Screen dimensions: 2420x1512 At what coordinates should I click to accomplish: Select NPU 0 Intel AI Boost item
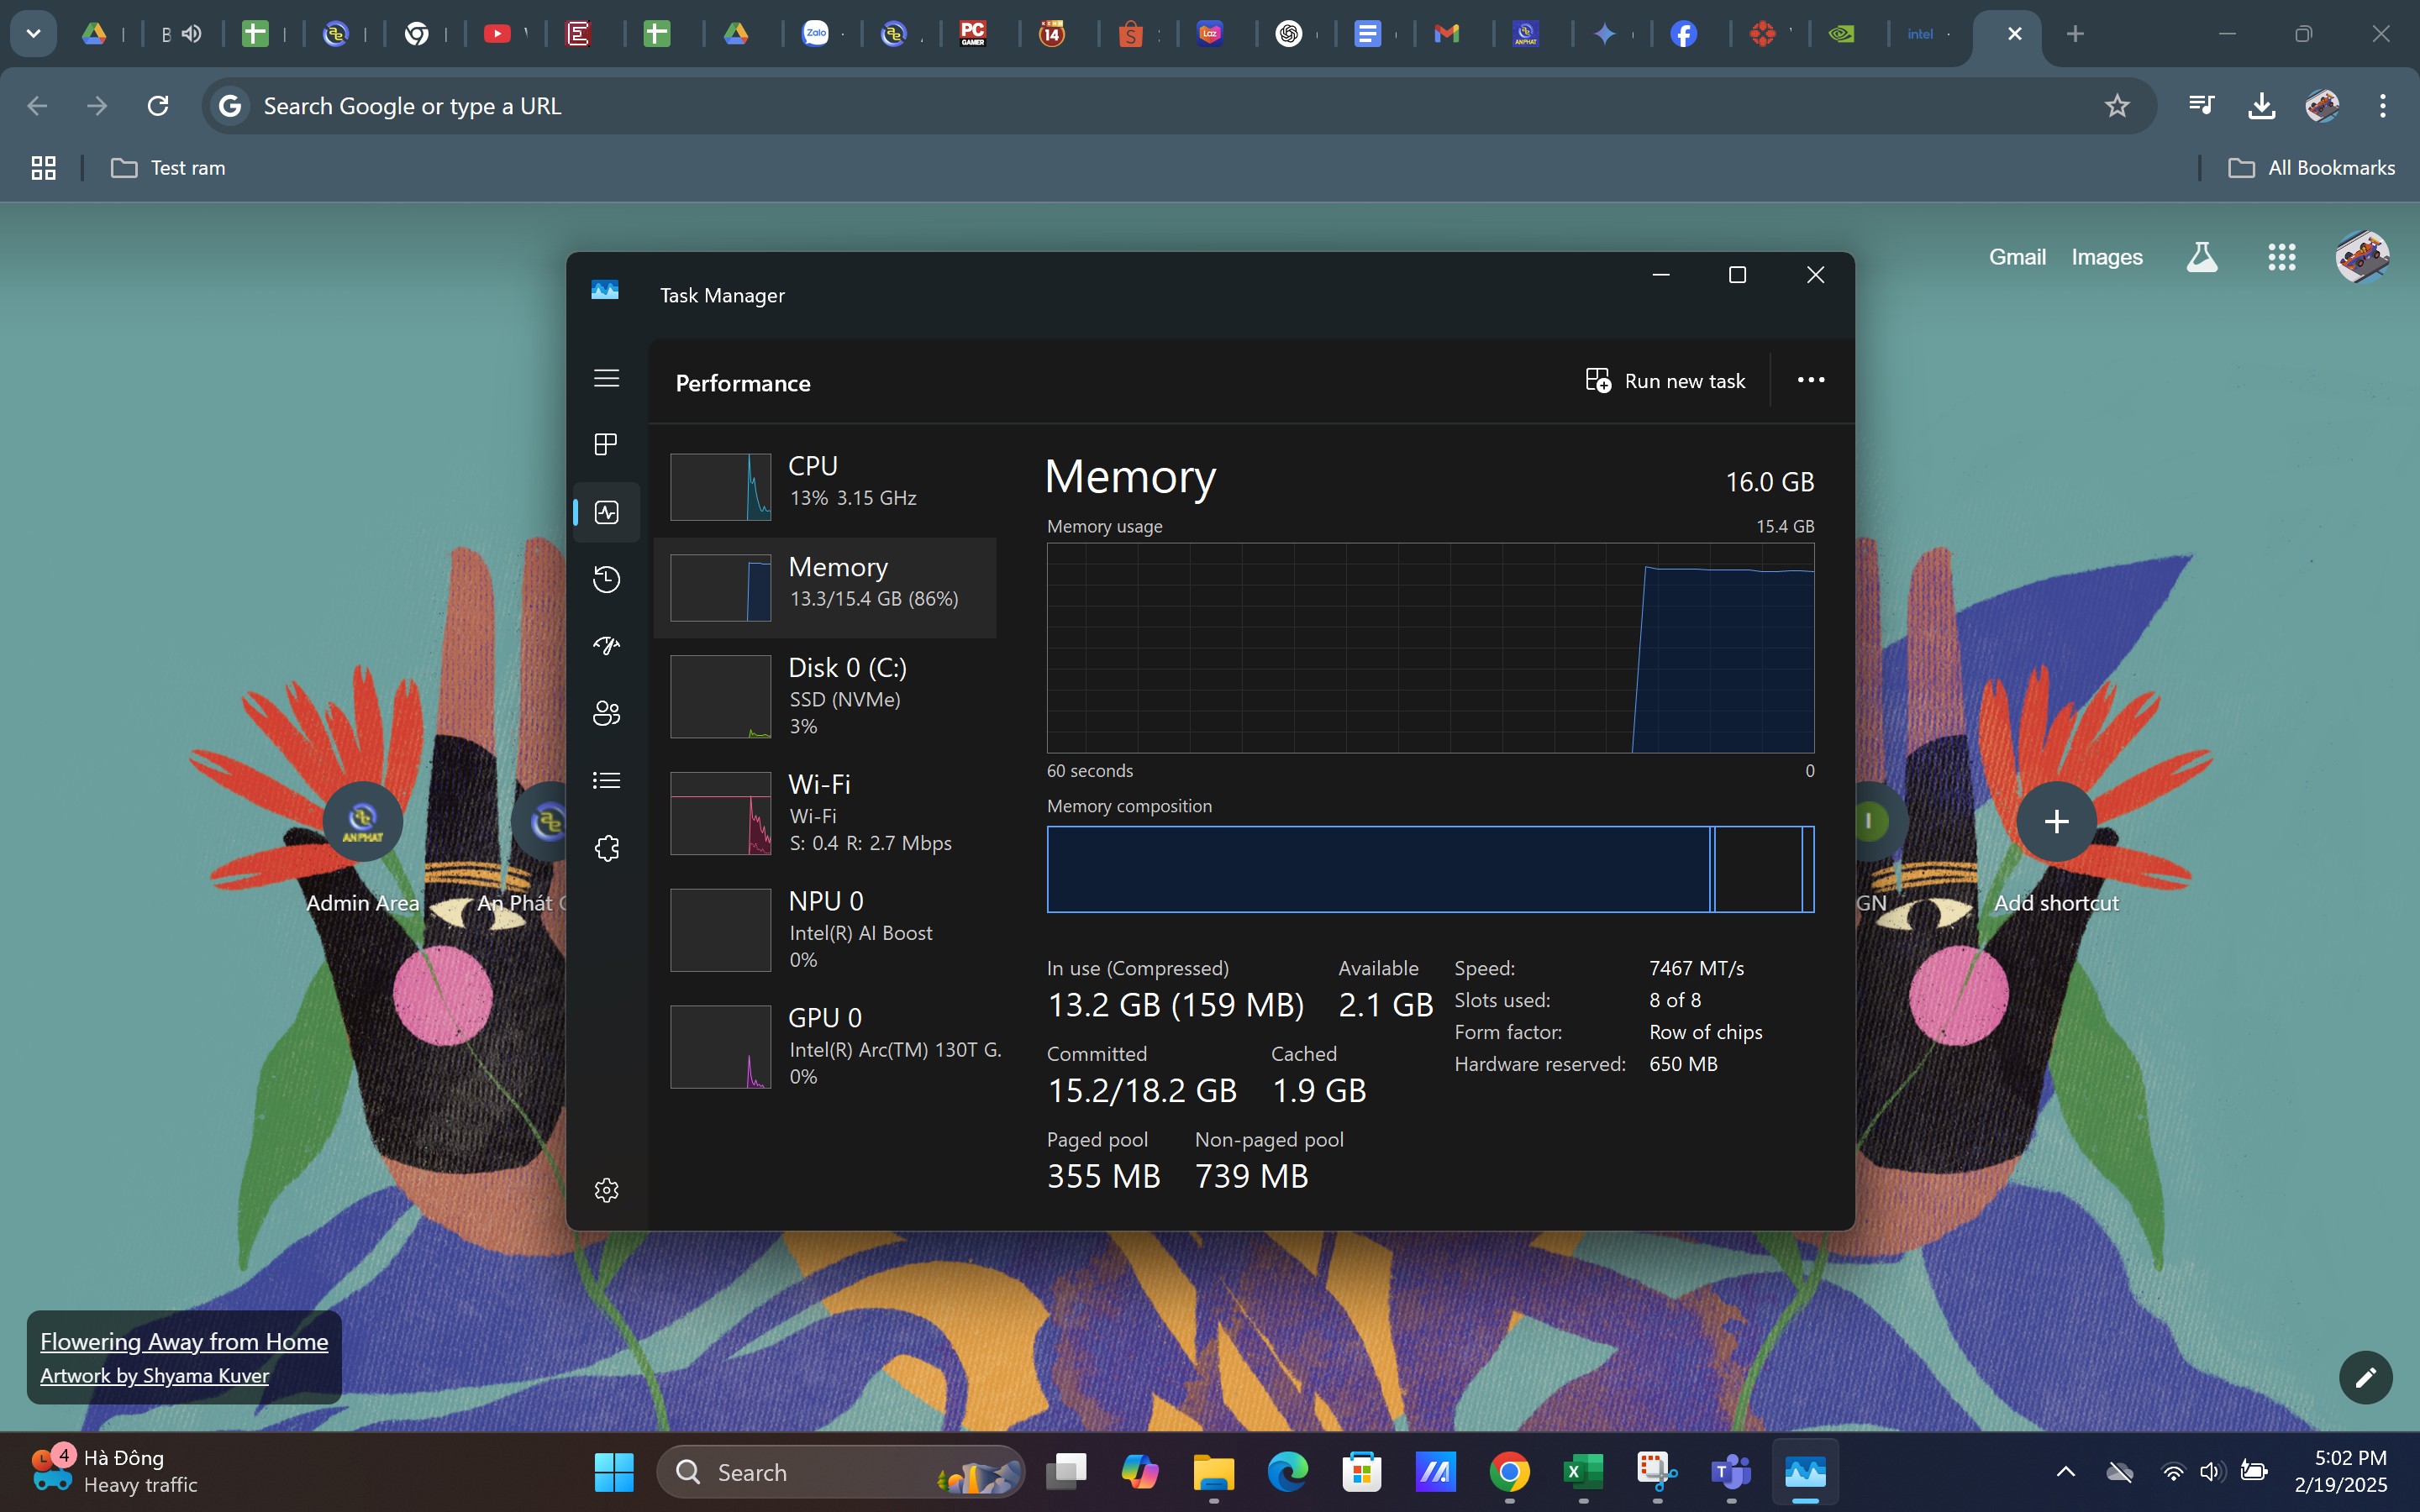point(825,930)
